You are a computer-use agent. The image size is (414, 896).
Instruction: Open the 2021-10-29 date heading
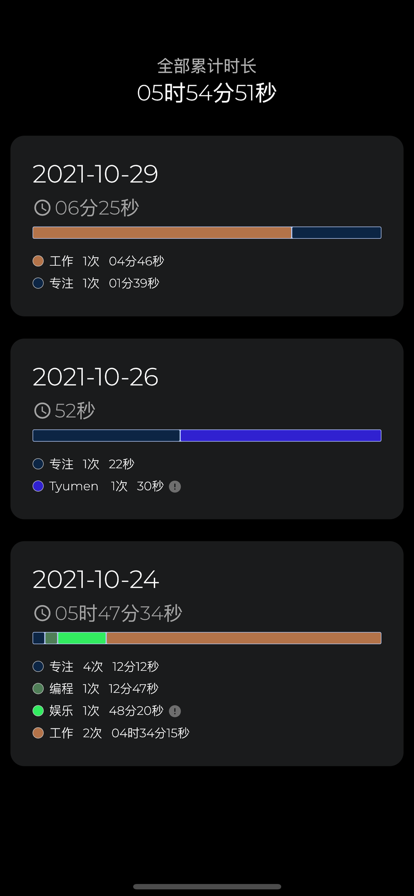(x=95, y=174)
